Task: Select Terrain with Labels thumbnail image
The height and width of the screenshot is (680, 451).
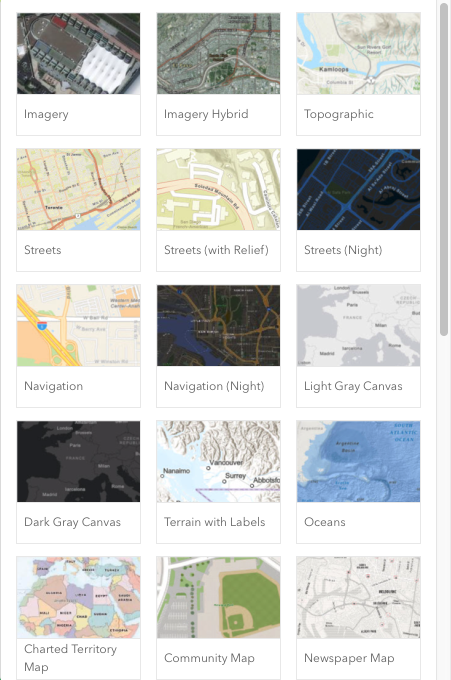Action: [219, 461]
